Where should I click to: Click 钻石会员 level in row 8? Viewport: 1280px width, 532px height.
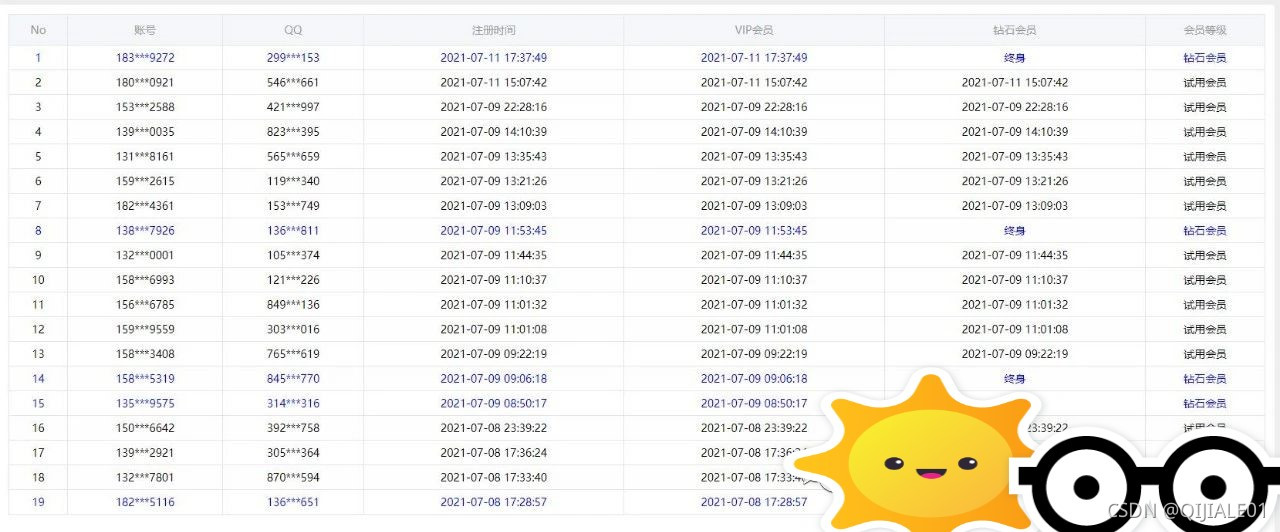pyautogui.click(x=1204, y=231)
